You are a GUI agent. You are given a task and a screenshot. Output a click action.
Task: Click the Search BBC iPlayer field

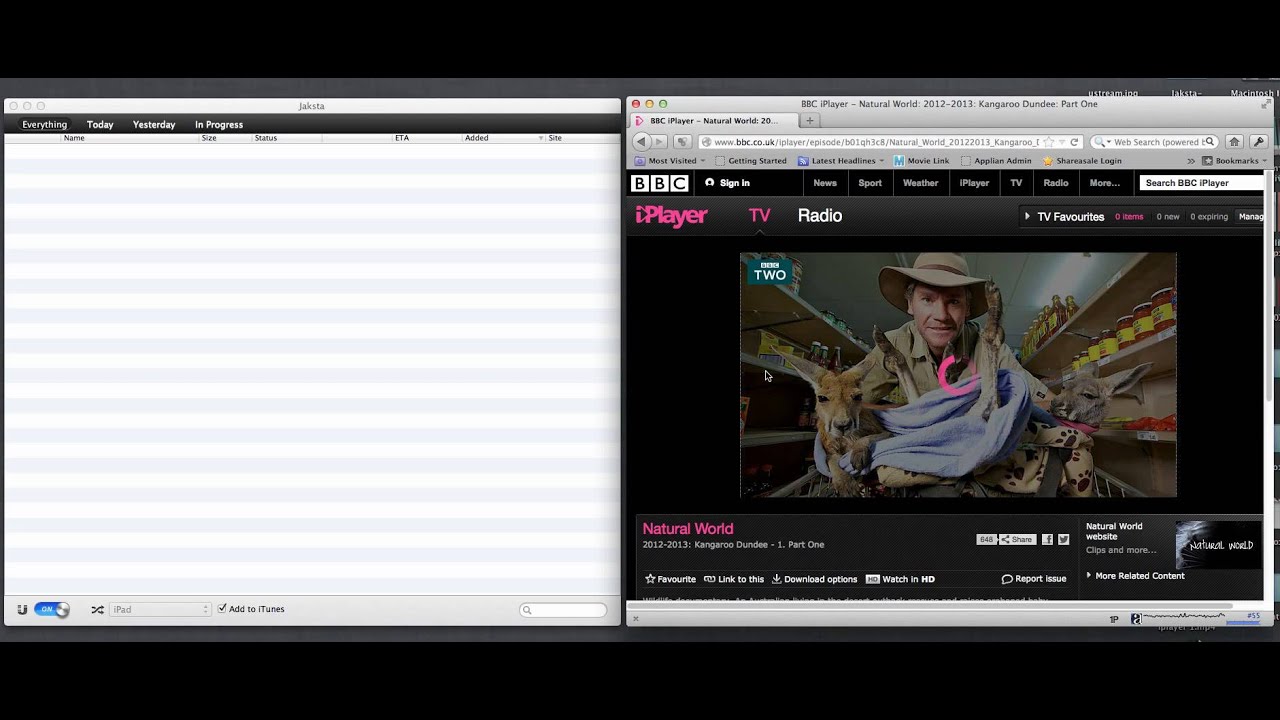(x=1201, y=183)
